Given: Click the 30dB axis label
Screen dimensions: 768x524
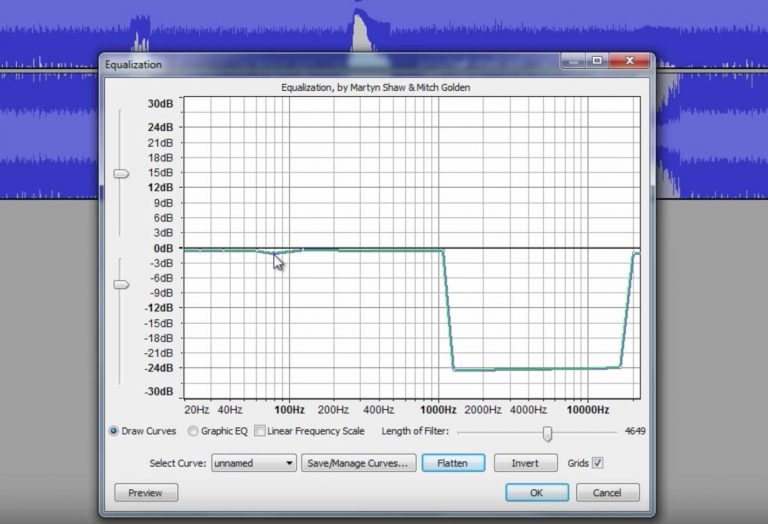Looking at the screenshot, I should (160, 104).
